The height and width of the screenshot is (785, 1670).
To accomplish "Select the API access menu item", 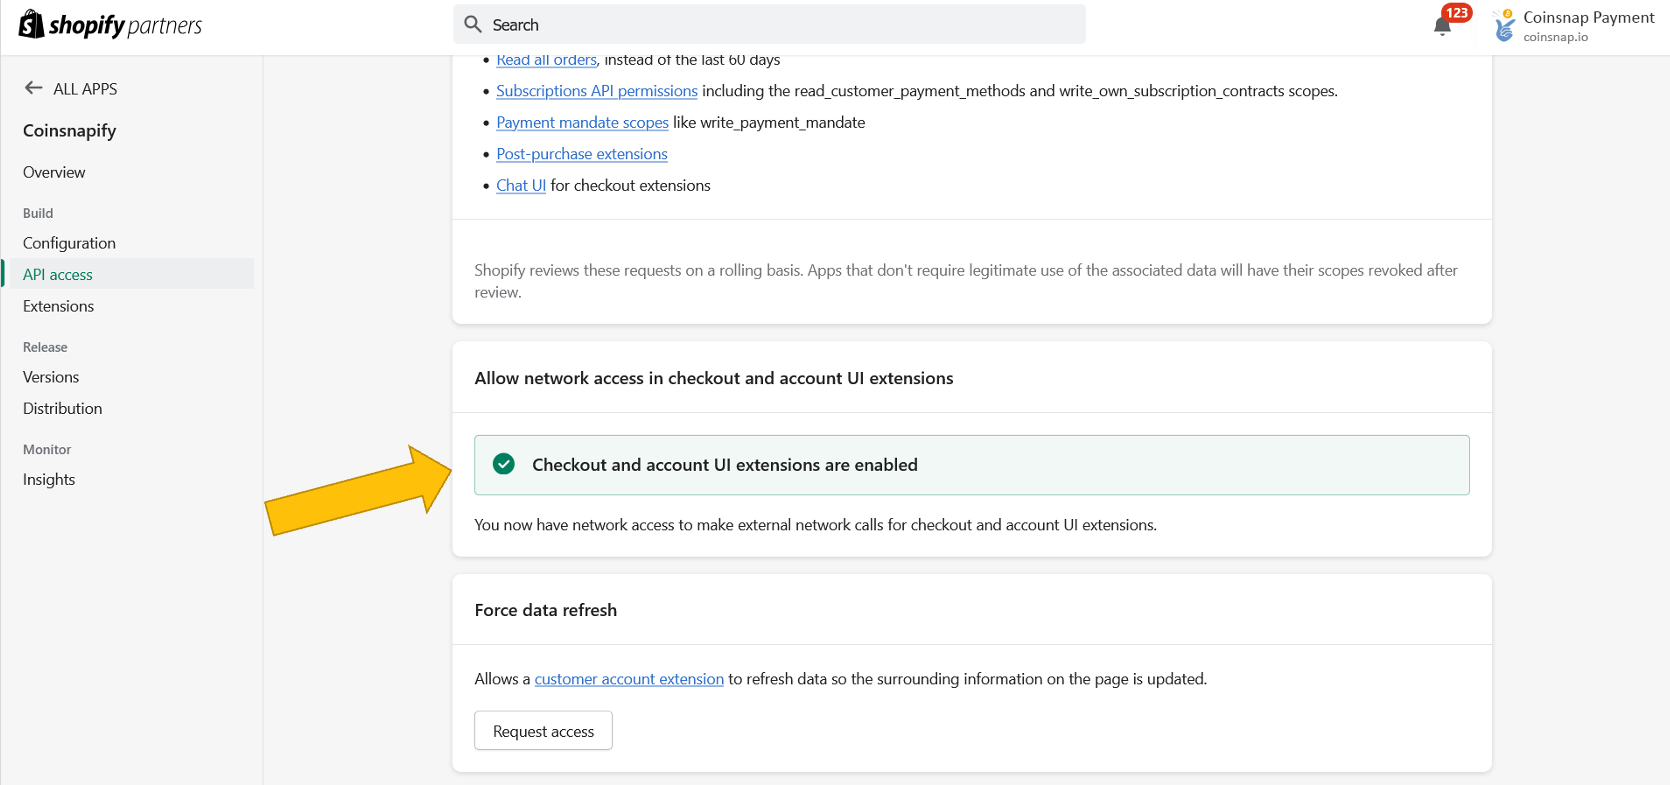I will pos(128,274).
